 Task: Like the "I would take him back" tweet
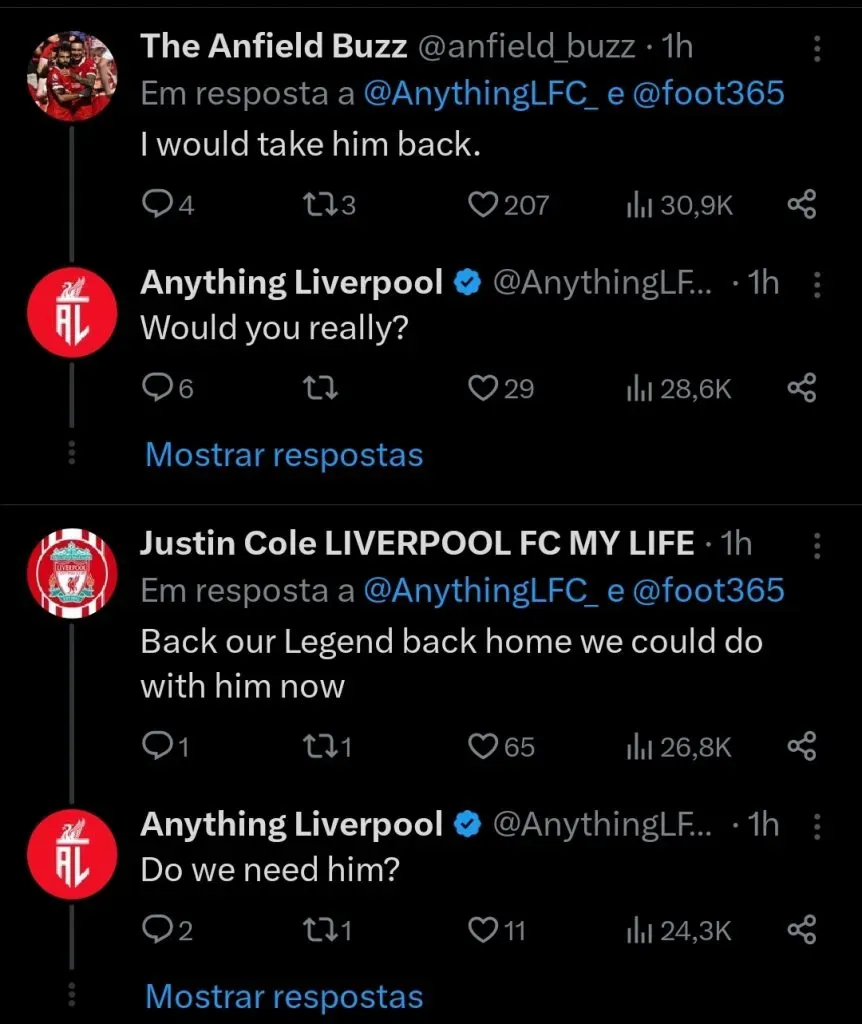pos(483,204)
